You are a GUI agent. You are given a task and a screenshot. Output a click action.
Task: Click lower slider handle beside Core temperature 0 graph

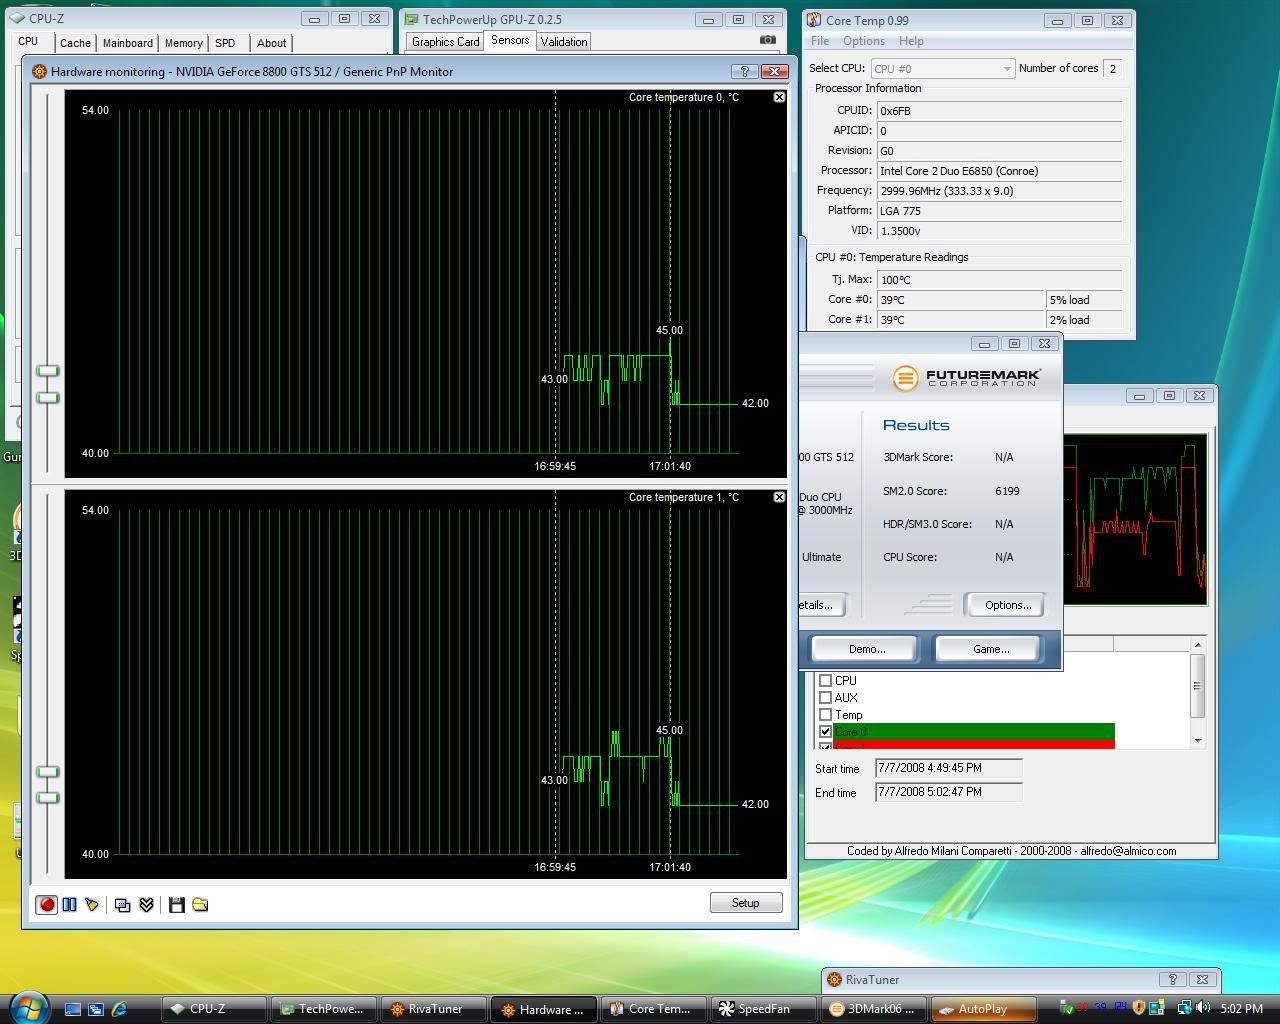48,398
